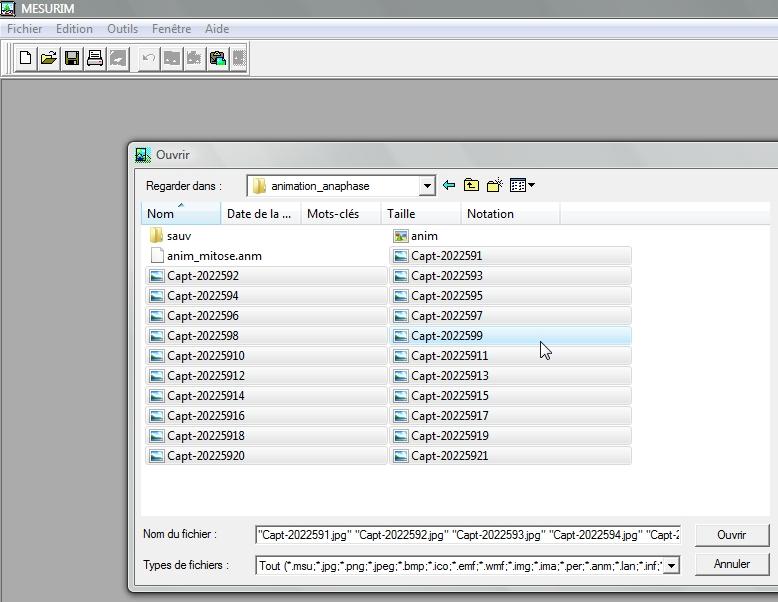Open the Fichier menu

click(25, 29)
